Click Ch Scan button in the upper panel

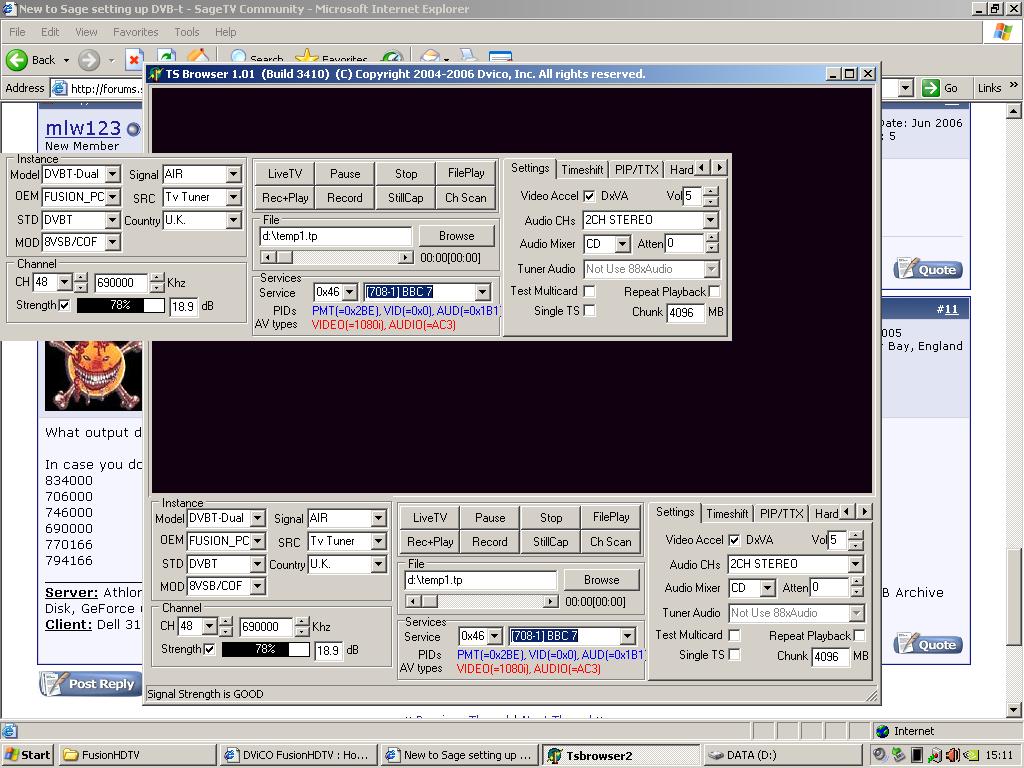coord(466,197)
